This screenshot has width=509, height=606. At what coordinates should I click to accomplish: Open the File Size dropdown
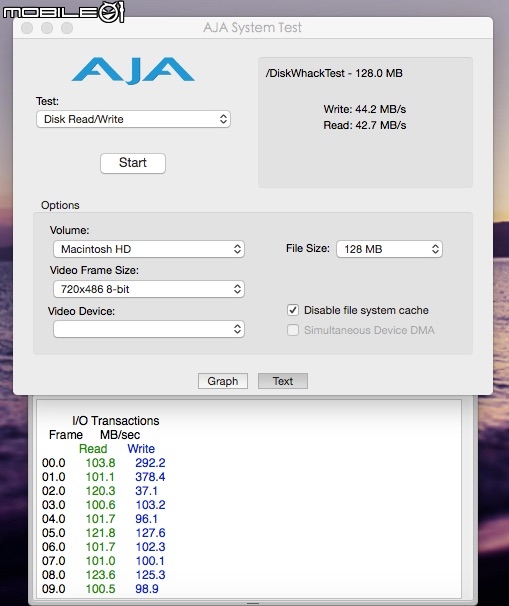coord(389,249)
